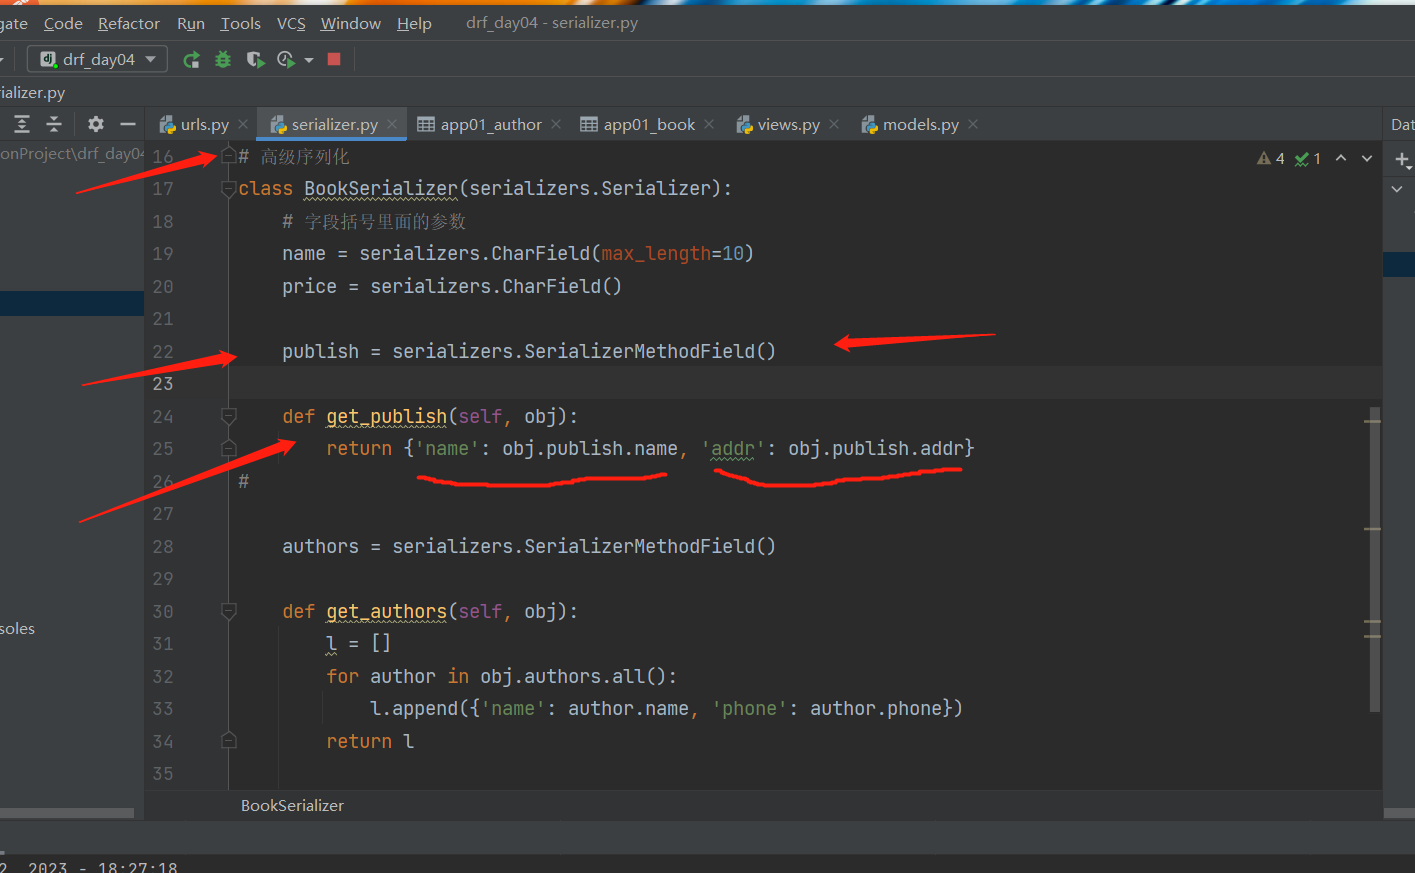Image resolution: width=1415 pixels, height=873 pixels.
Task: Click 'obj.authors.all()' on line 32
Action: [573, 676]
